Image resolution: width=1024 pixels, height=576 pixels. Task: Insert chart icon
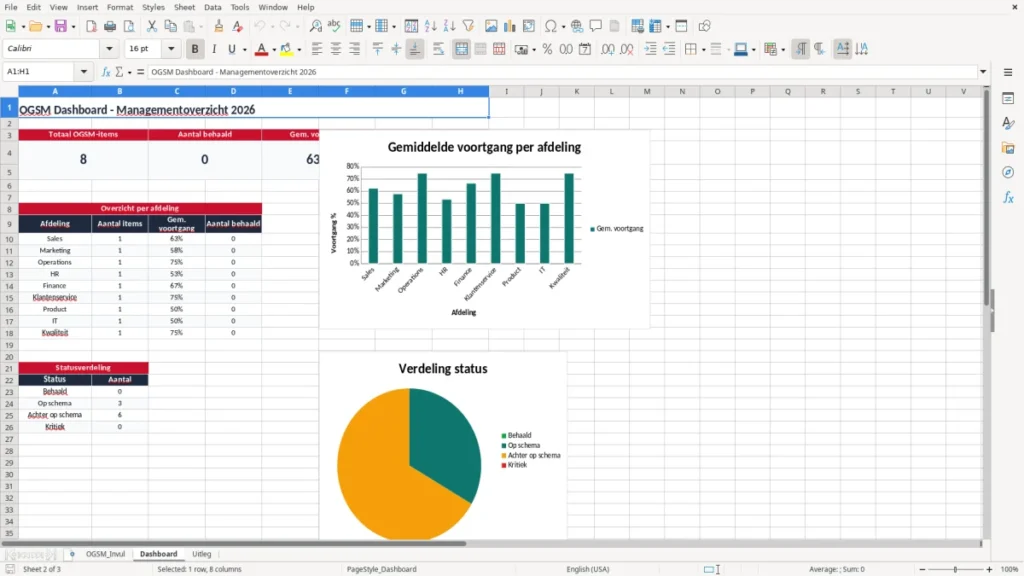pyautogui.click(x=510, y=26)
